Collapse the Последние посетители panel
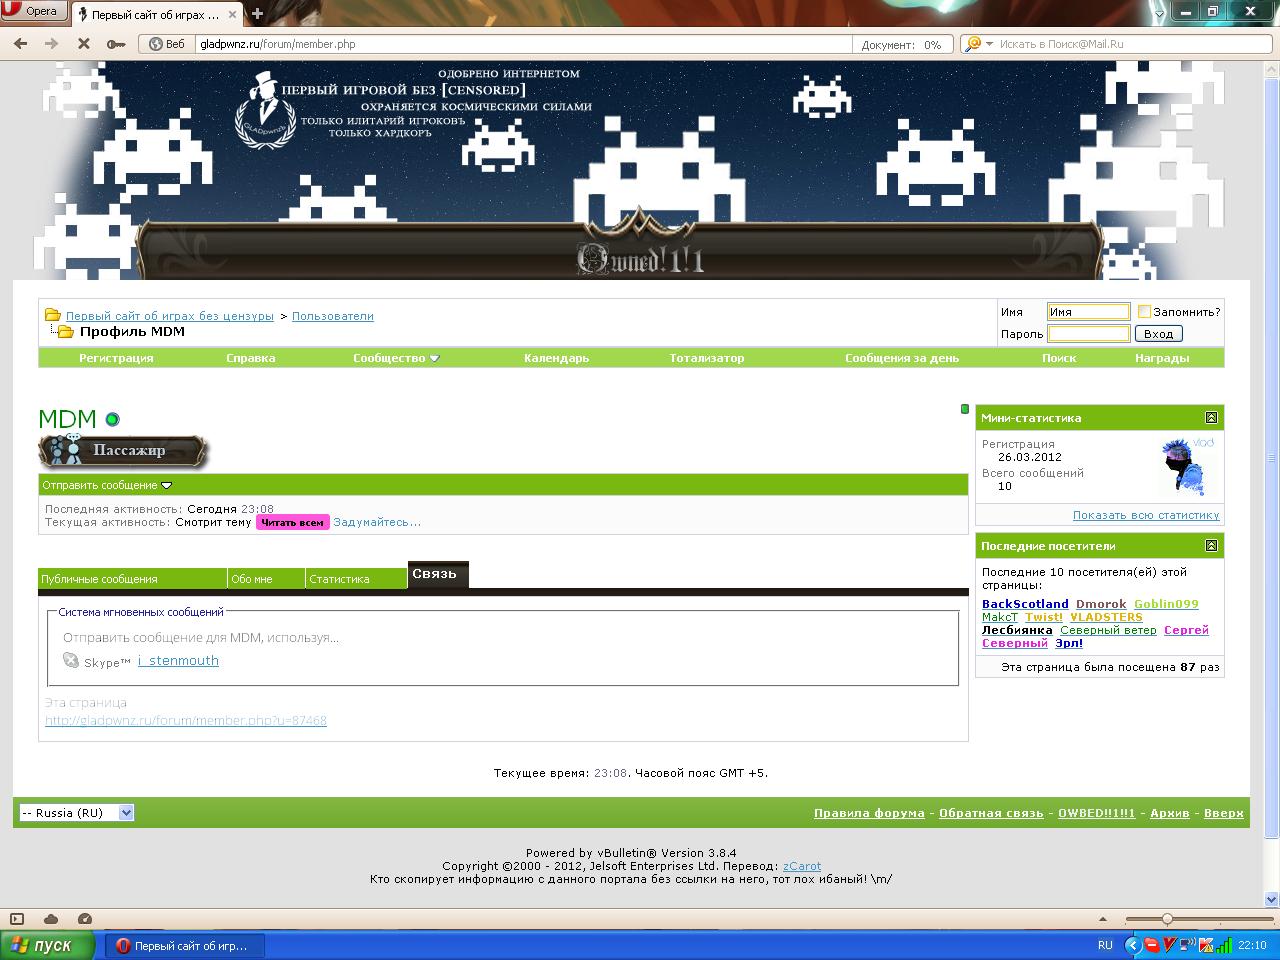1280x960 pixels. [1211, 546]
